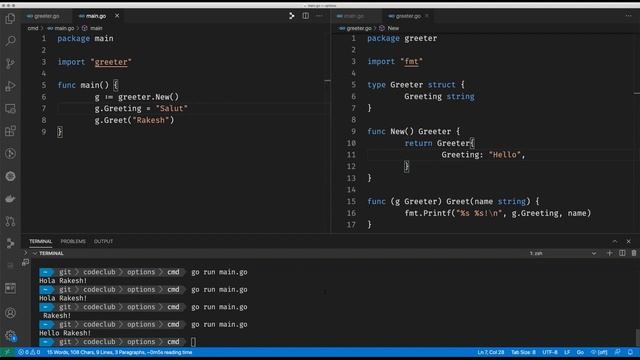This screenshot has height=360, width=640.
Task: Open the Kubernetes helm-wheel activity icon
Action: tap(10, 176)
